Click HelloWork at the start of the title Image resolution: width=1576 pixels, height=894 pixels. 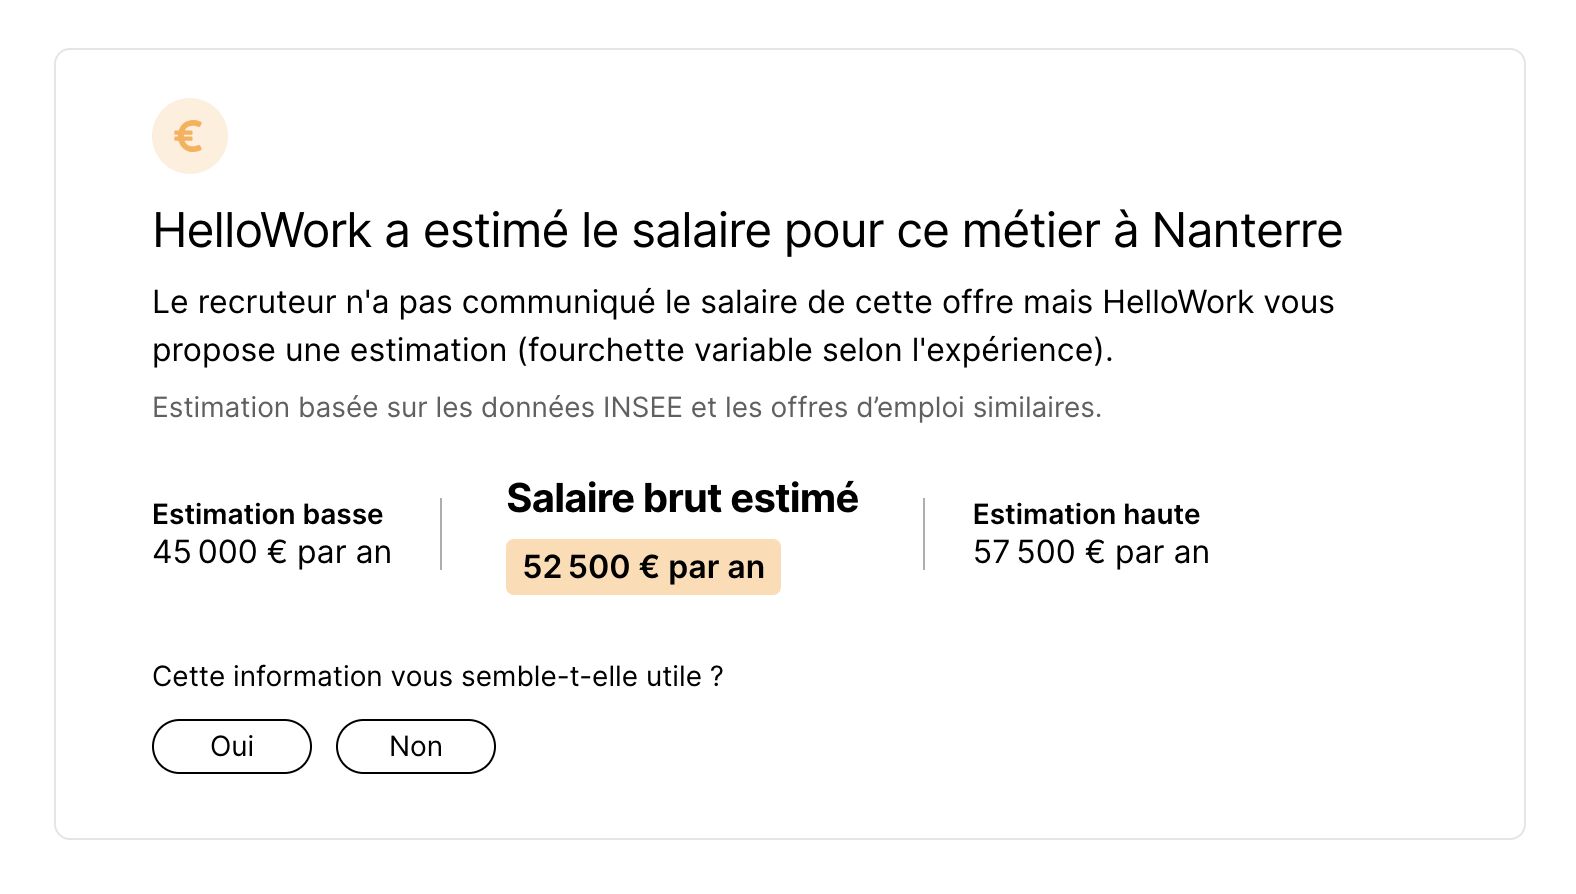(x=262, y=231)
